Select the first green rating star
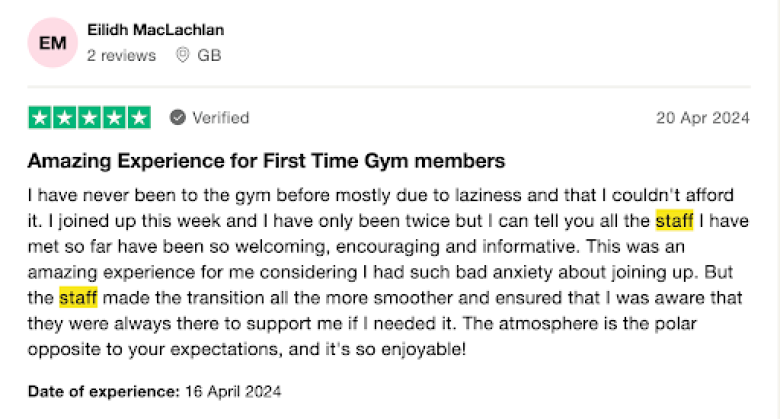 click(x=40, y=118)
